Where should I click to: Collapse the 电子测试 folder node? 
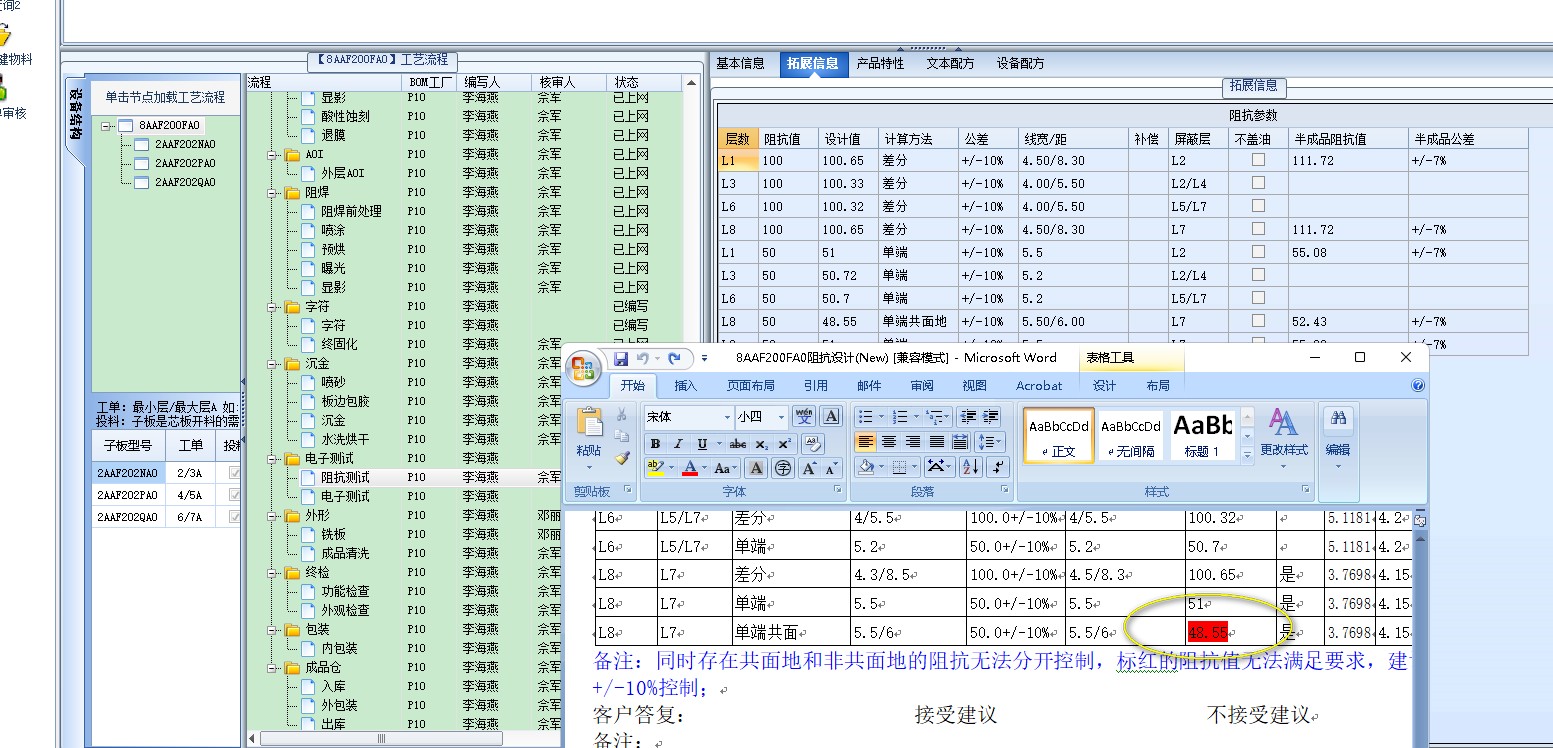[272, 459]
